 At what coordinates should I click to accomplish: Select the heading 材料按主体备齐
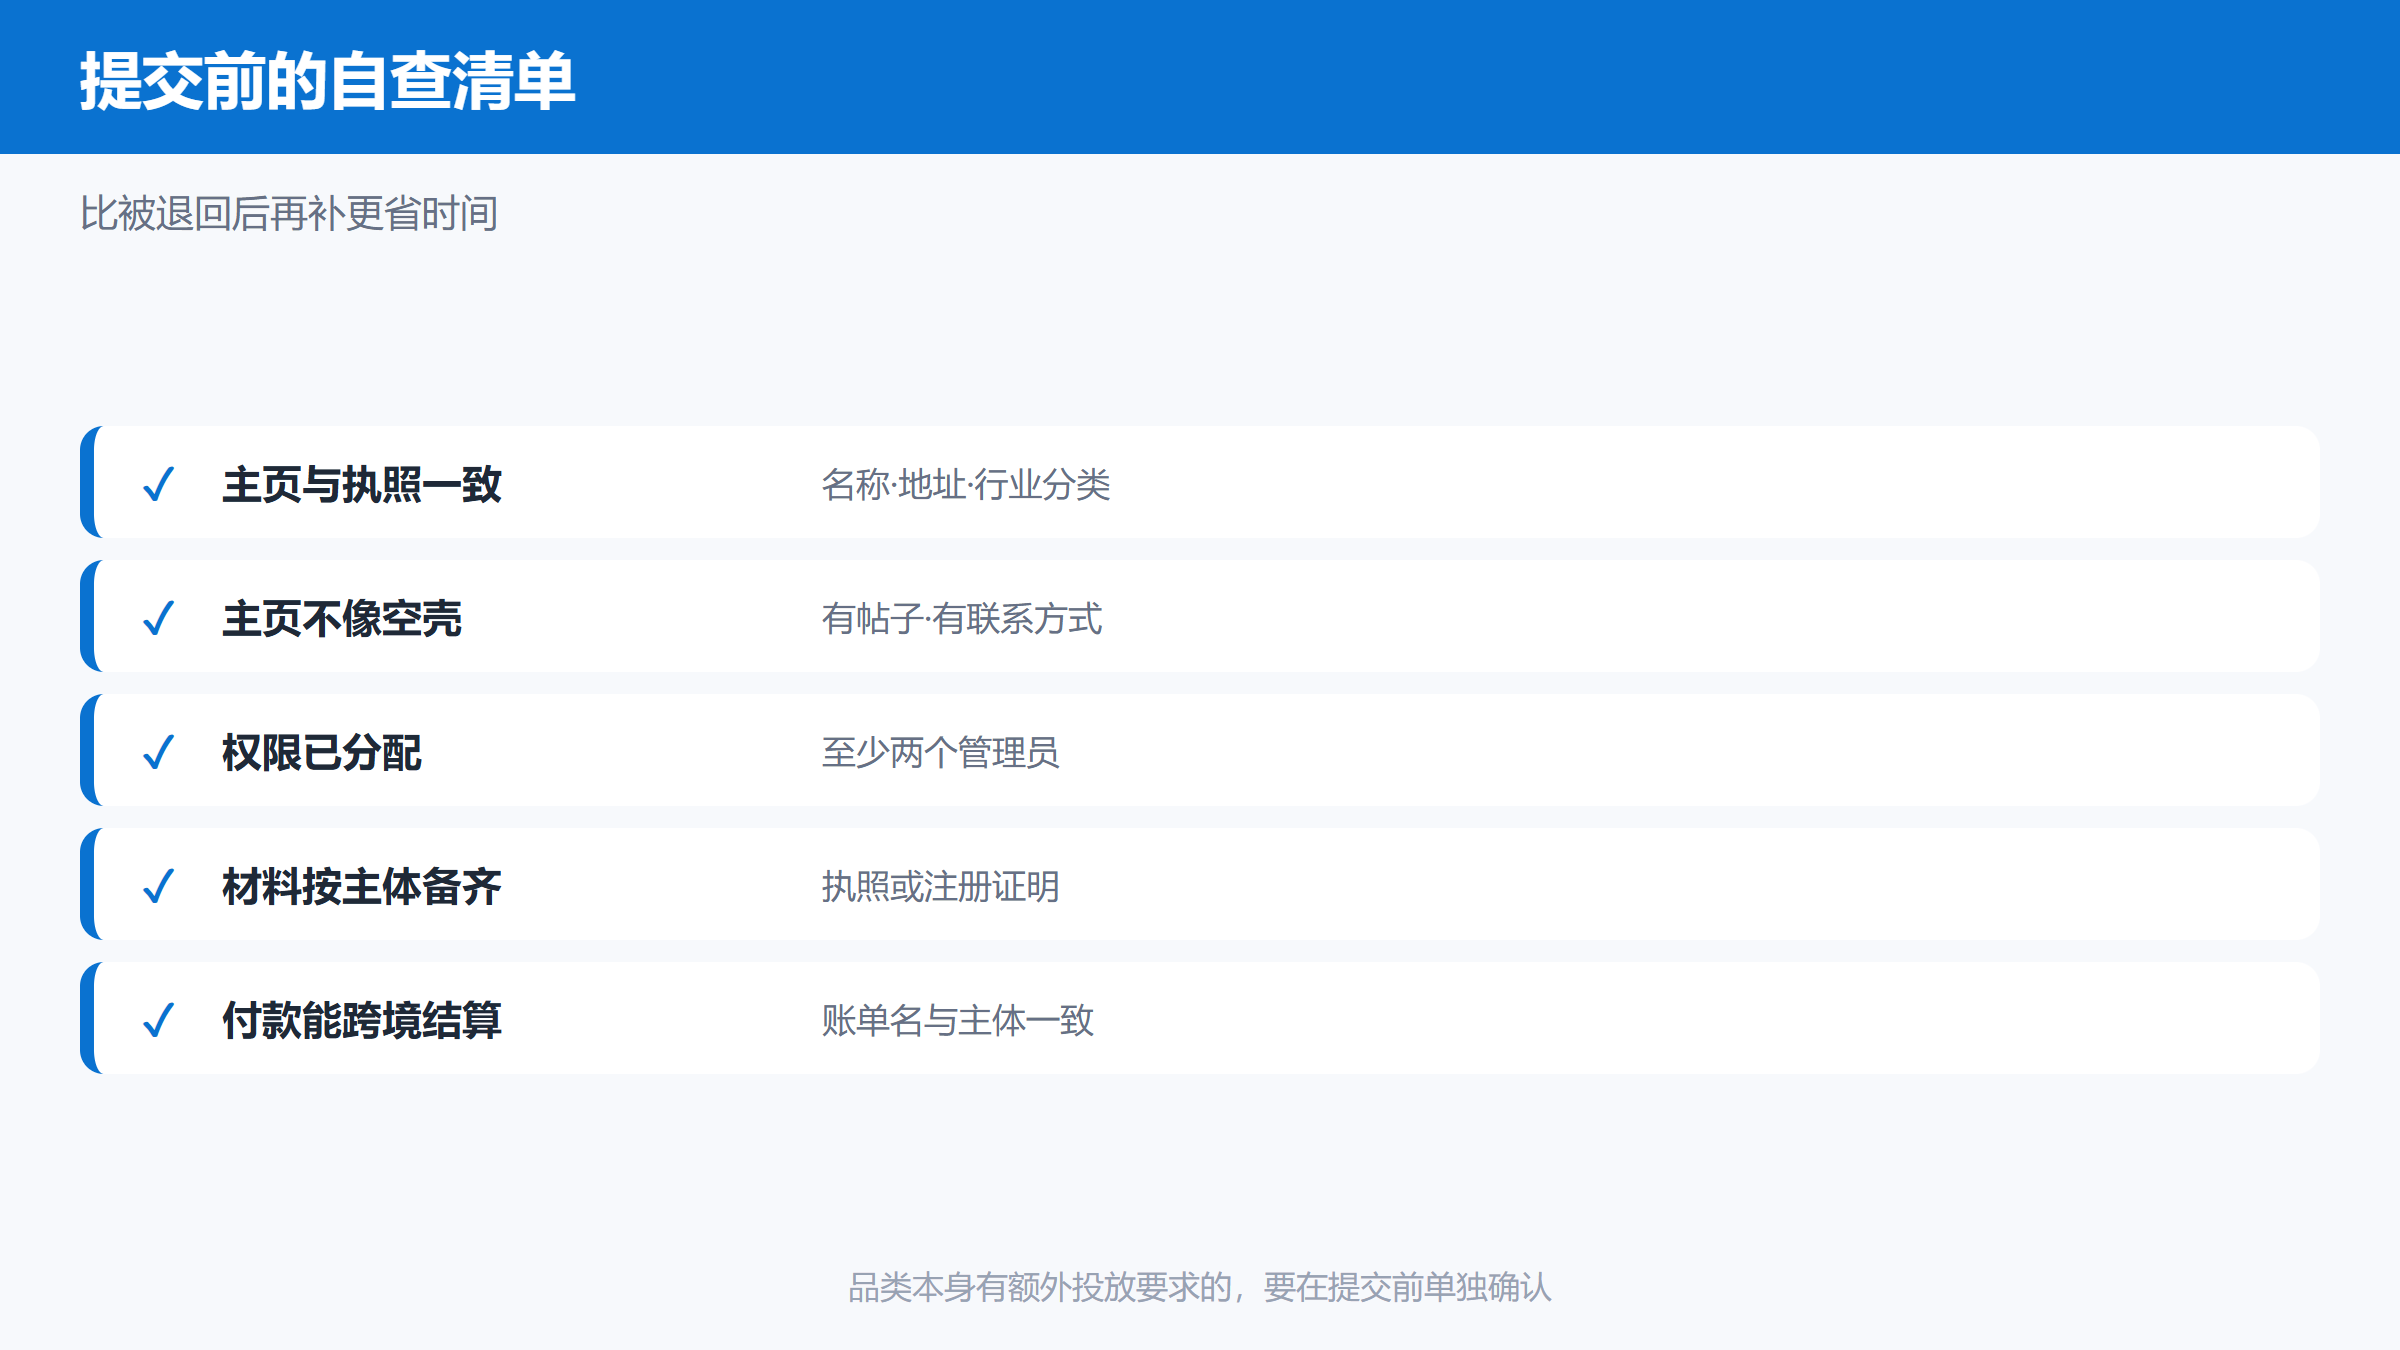pyautogui.click(x=361, y=886)
